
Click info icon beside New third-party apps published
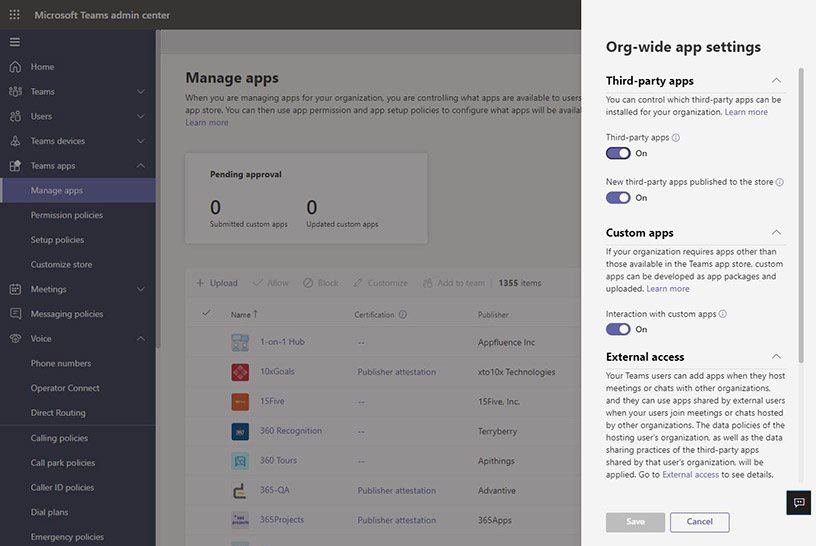780,182
